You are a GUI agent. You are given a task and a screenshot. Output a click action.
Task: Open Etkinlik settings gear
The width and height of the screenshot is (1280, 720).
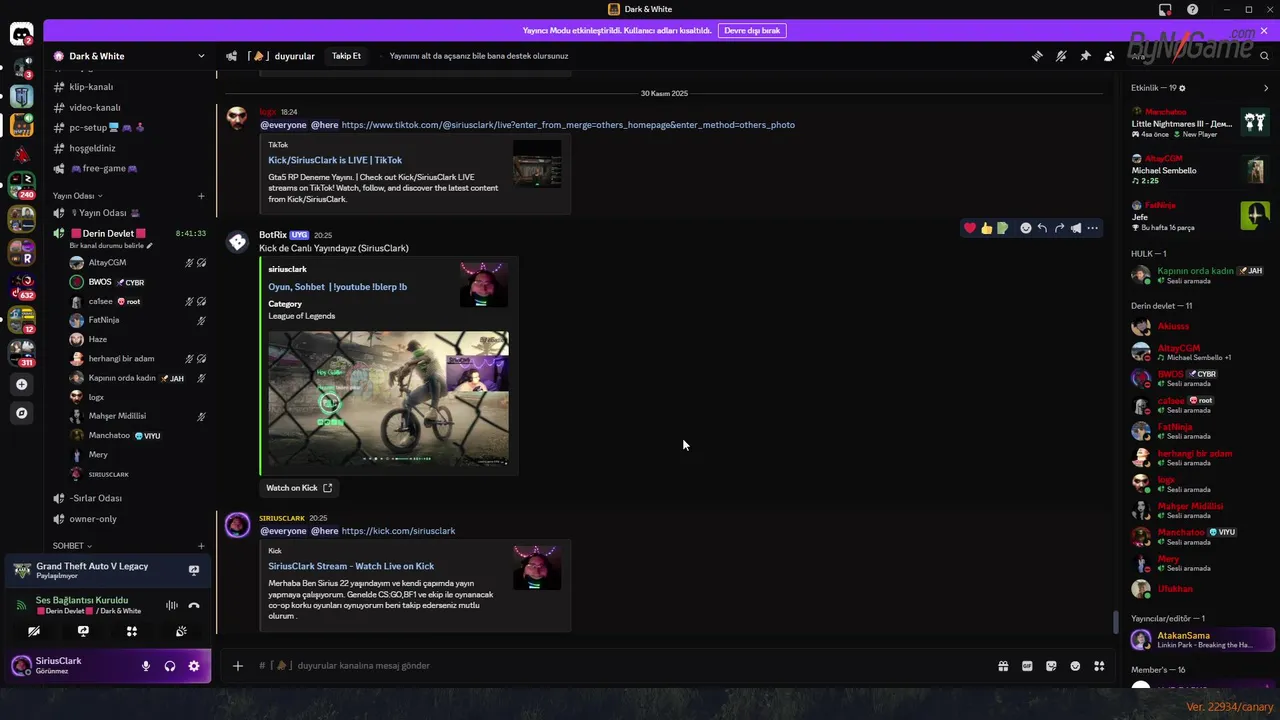pos(1182,88)
